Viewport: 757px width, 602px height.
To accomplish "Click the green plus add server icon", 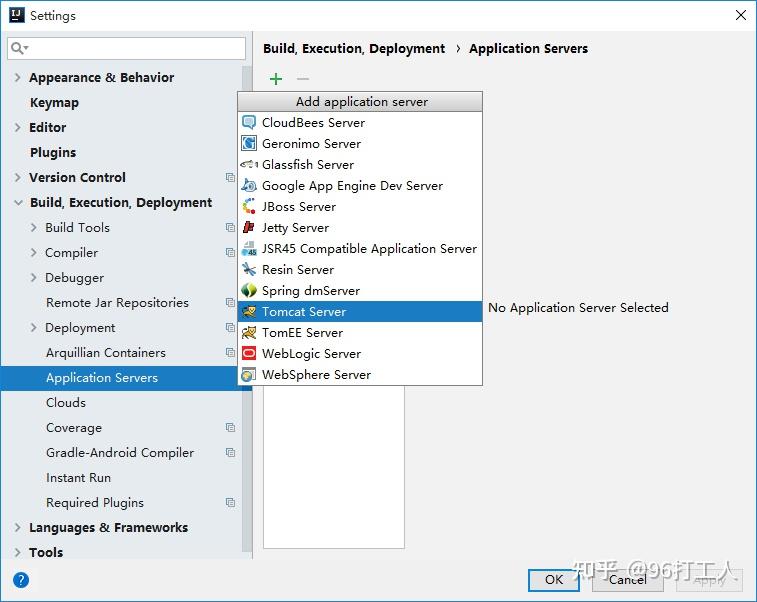I will point(276,79).
